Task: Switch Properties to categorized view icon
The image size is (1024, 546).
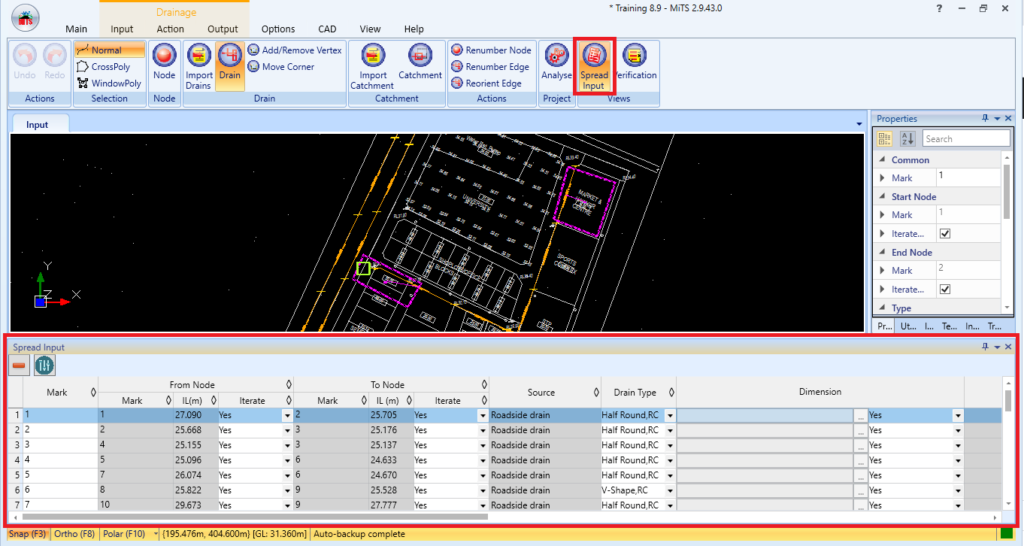Action: pos(884,138)
